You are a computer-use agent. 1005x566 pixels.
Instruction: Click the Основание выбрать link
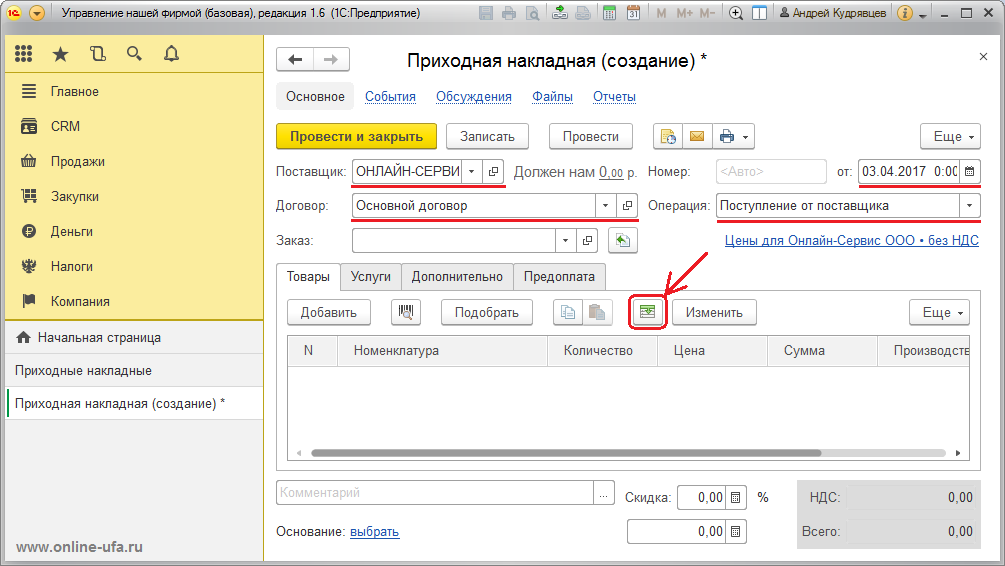[x=374, y=531]
